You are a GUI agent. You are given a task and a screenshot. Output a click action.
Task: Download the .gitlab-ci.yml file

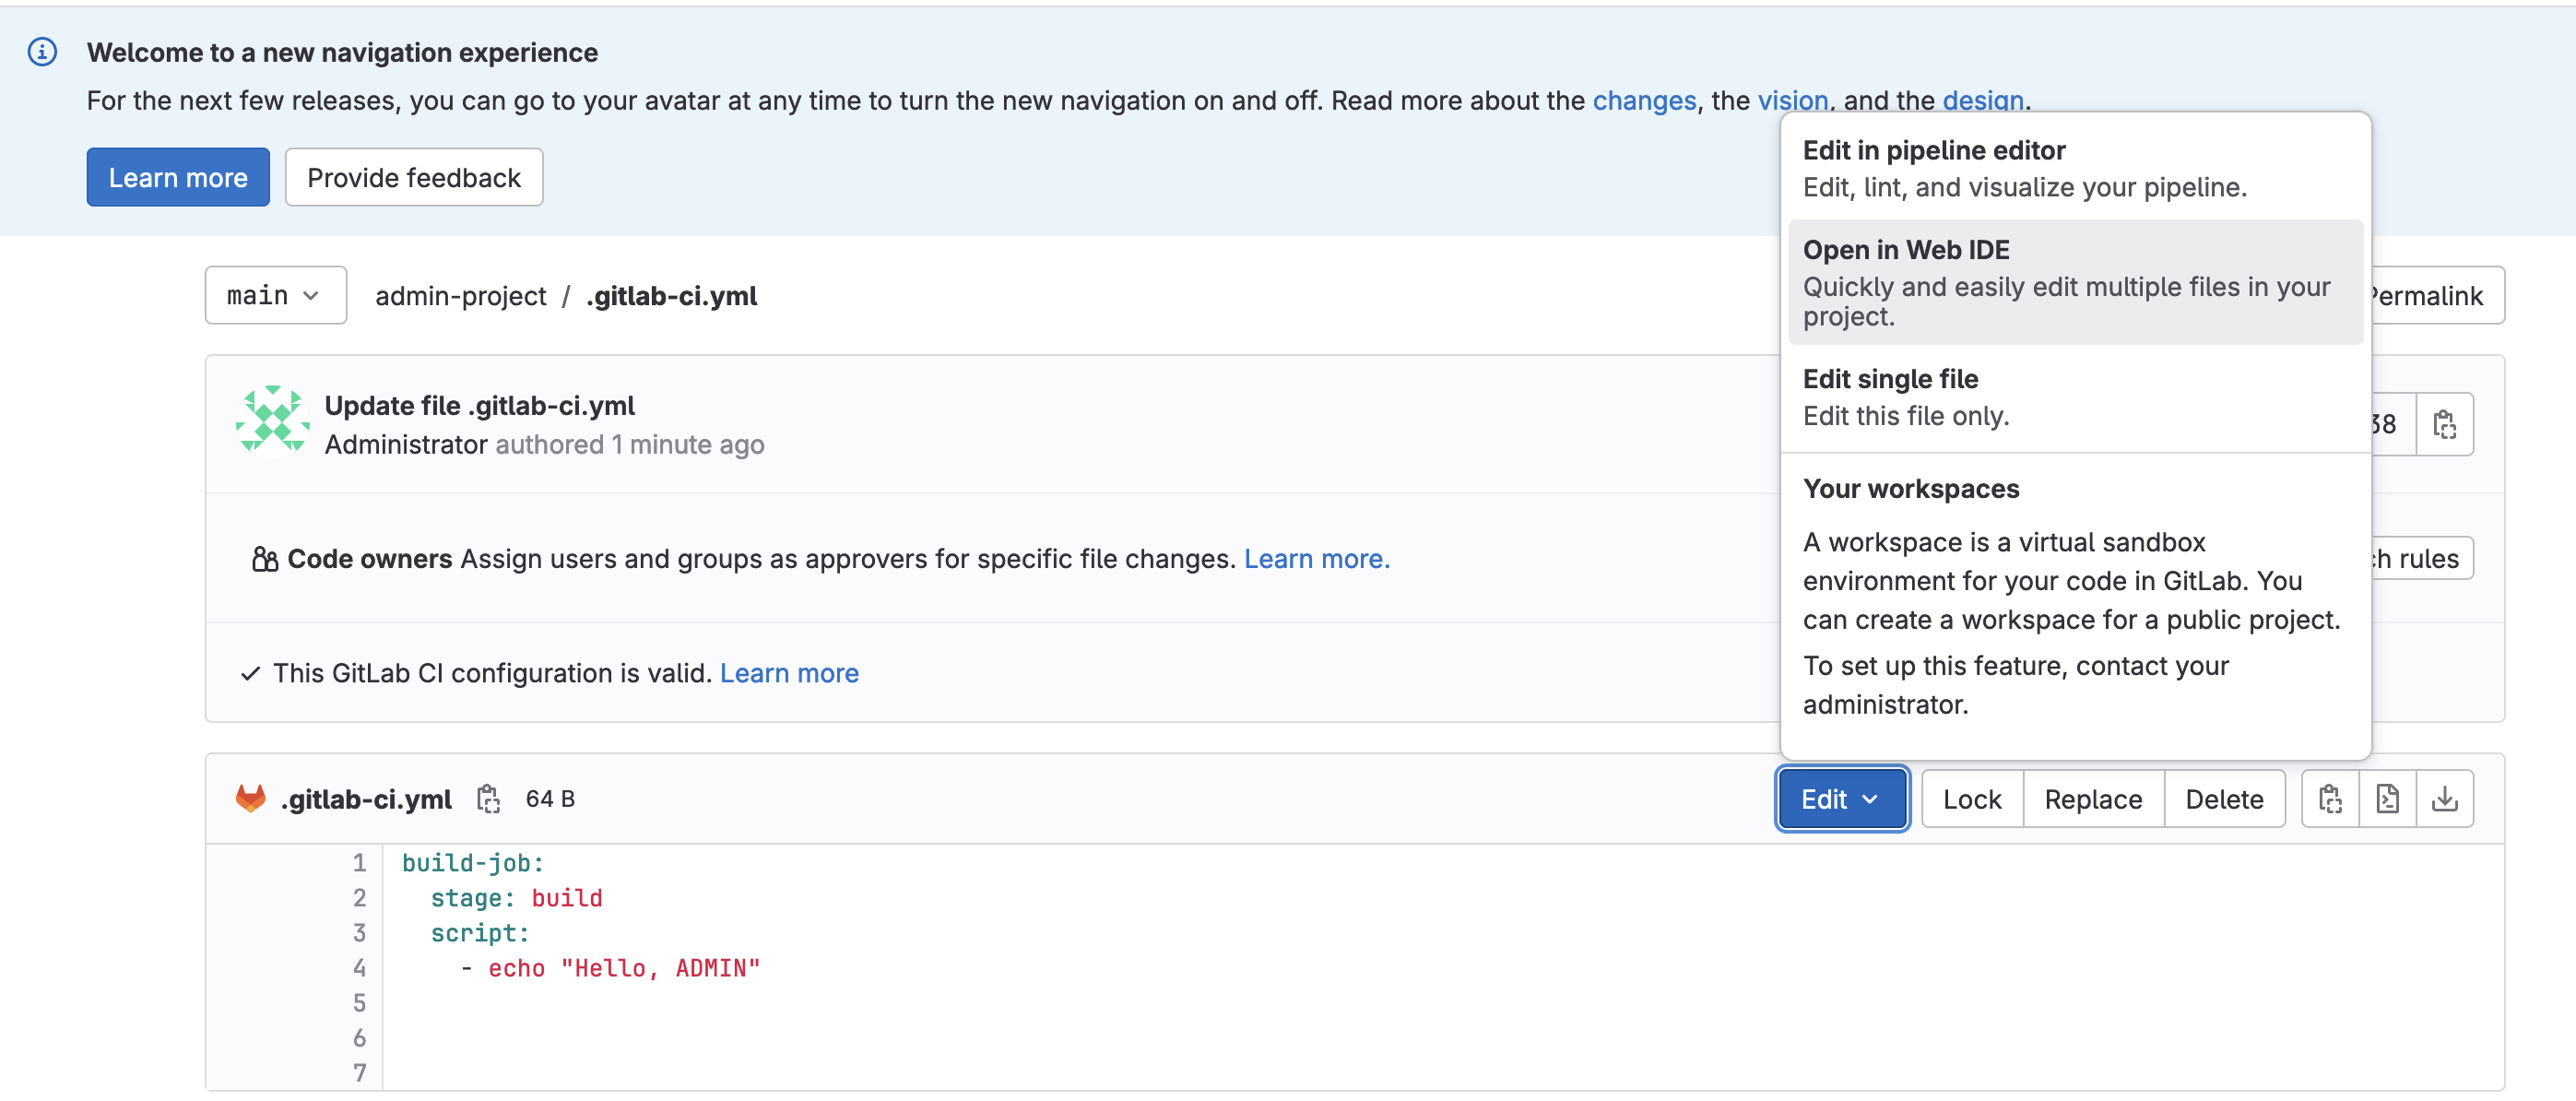[x=2444, y=799]
